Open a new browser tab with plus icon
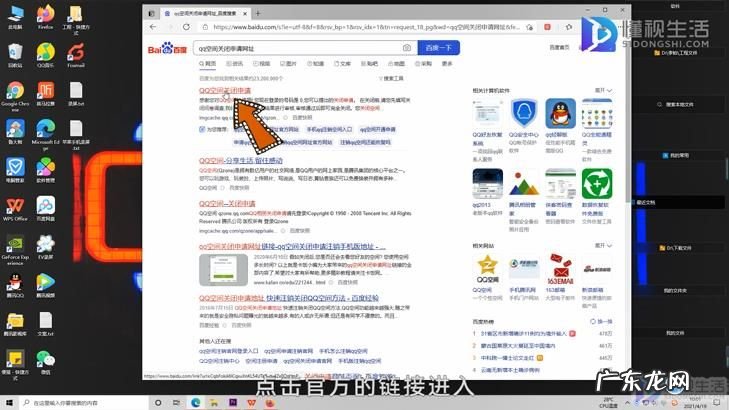 pyautogui.click(x=258, y=13)
